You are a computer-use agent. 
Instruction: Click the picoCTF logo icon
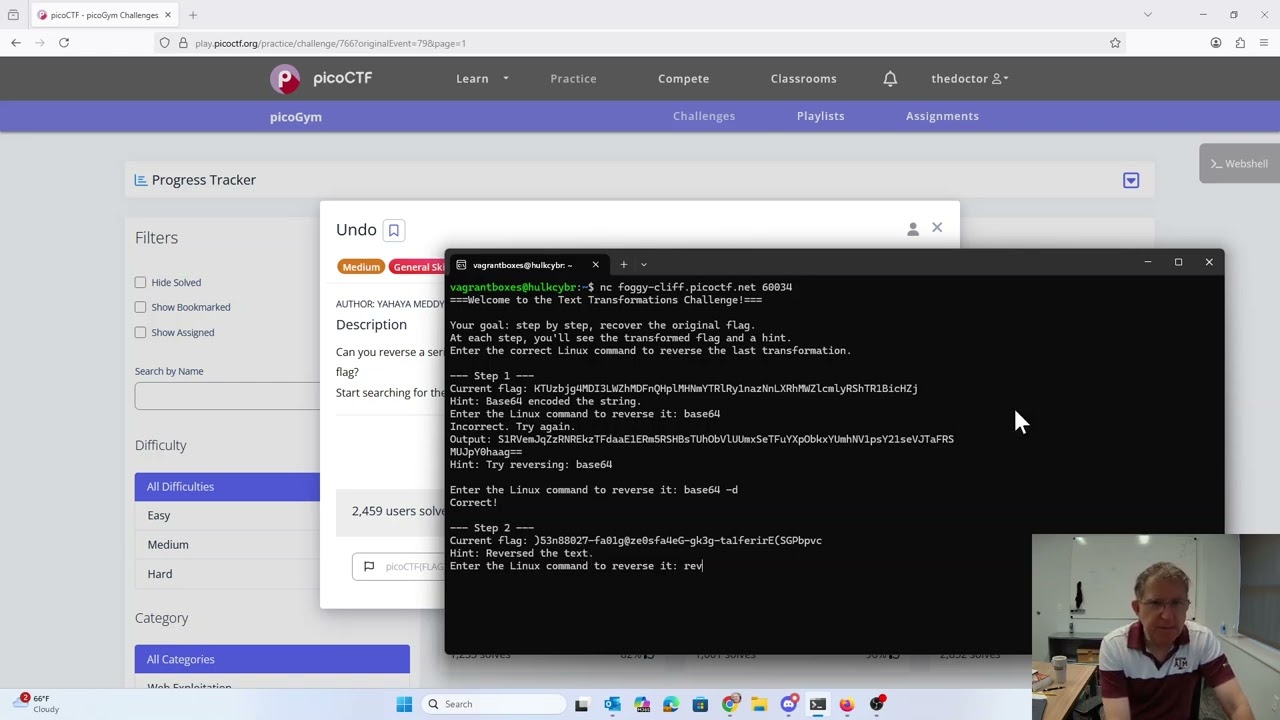pyautogui.click(x=285, y=78)
